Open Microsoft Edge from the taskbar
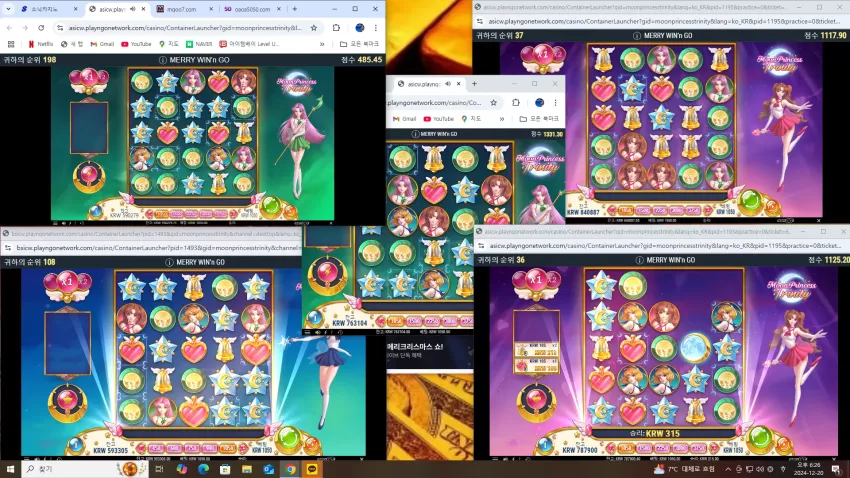 pyautogui.click(x=203, y=469)
